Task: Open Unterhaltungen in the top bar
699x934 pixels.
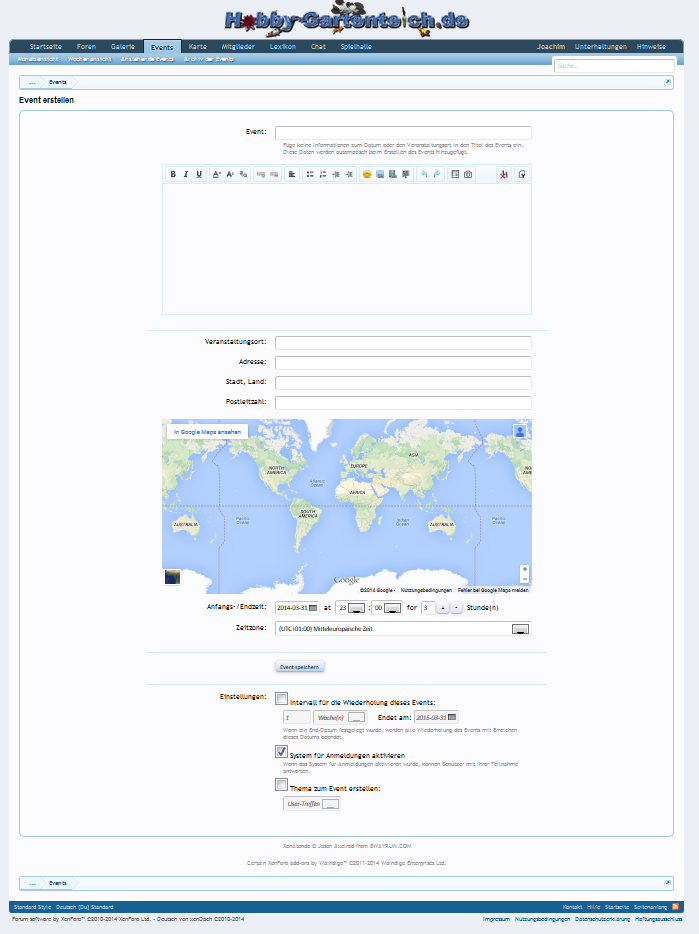Action: (x=601, y=46)
